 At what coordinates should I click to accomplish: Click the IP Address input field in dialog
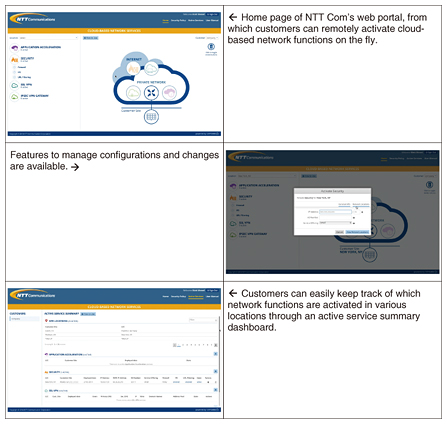(x=335, y=212)
